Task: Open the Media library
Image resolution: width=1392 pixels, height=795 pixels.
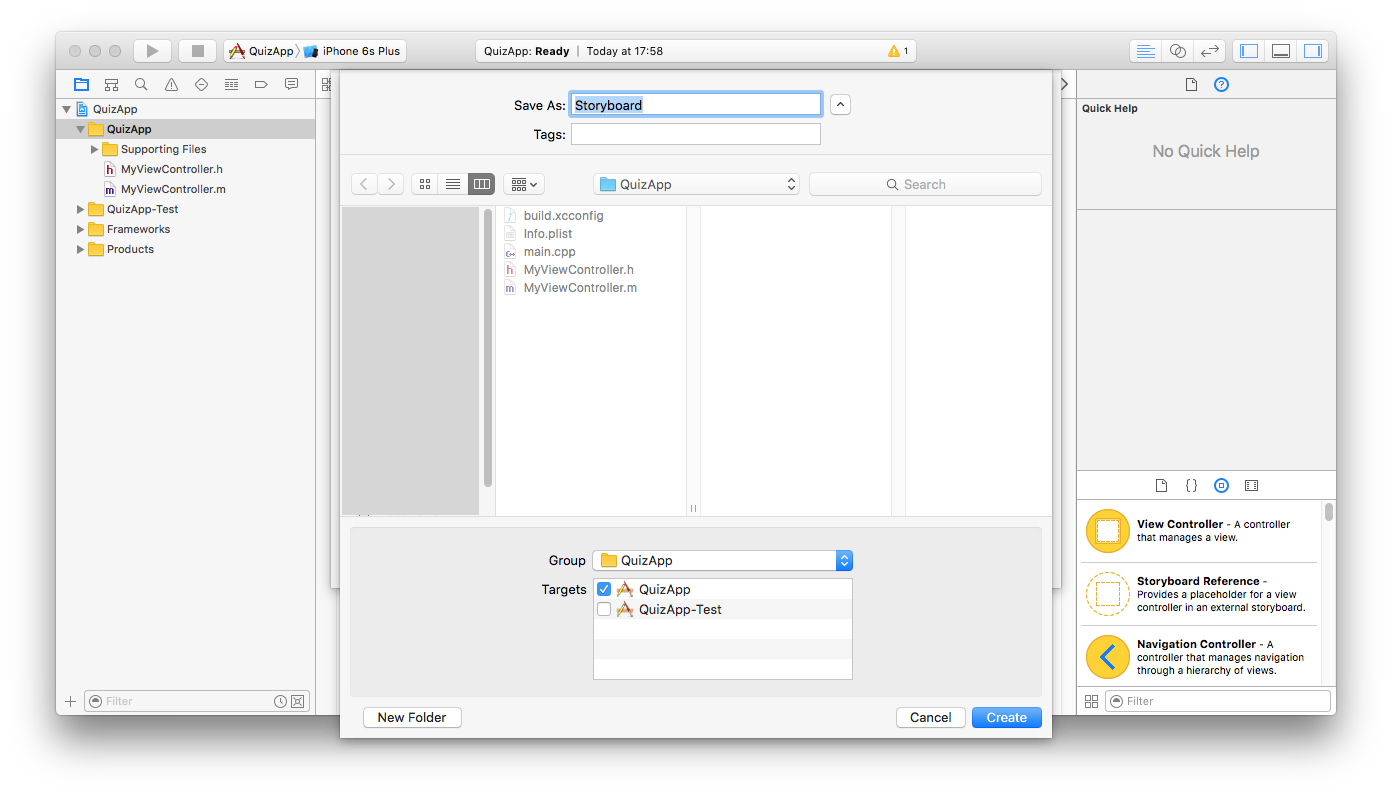Action: click(x=1251, y=486)
